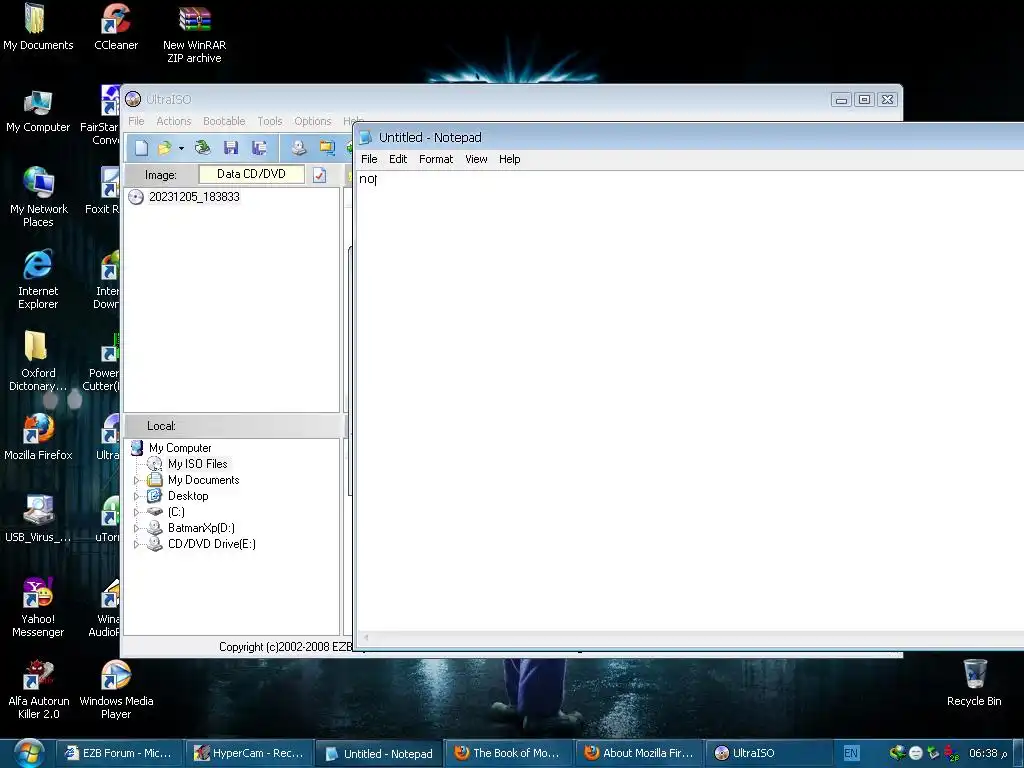This screenshot has height=768, width=1024.
Task: Click the Data CD/DVD image type field
Action: (x=251, y=174)
